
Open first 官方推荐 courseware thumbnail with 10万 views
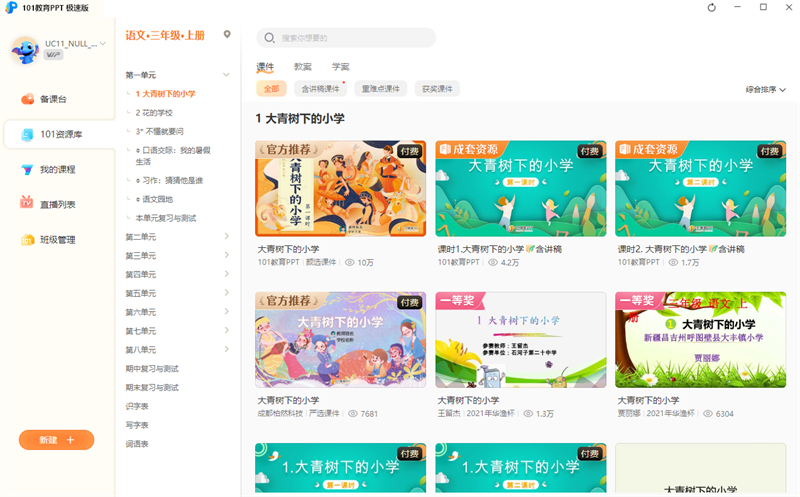tap(341, 188)
